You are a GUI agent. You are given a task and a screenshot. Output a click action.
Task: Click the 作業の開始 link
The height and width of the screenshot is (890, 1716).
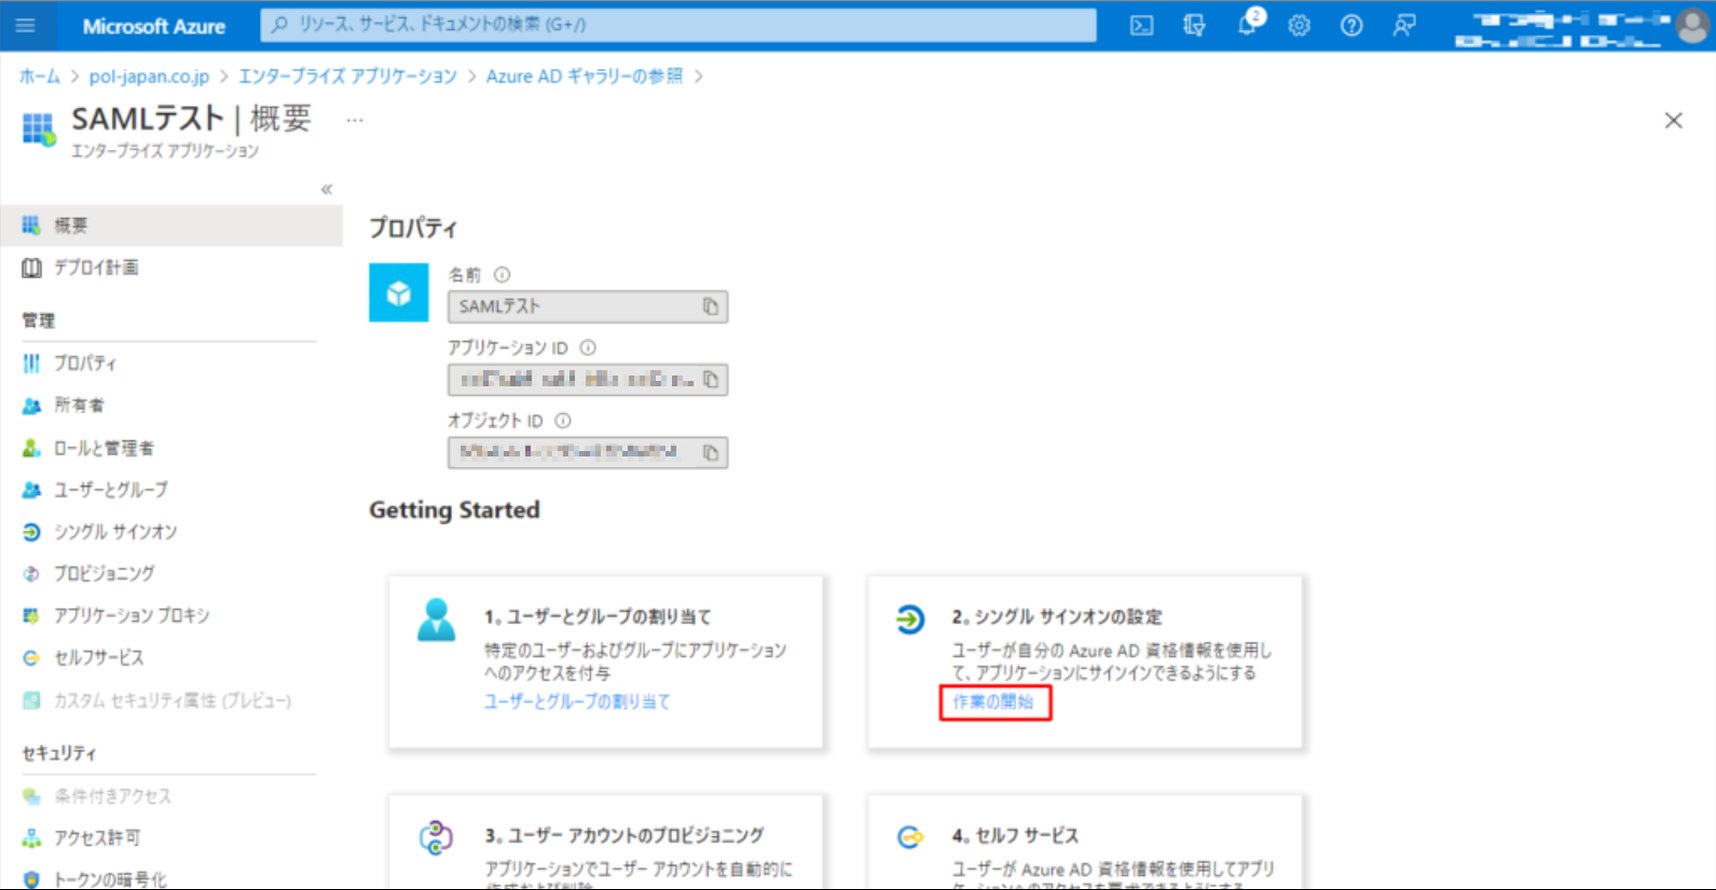(x=993, y=702)
